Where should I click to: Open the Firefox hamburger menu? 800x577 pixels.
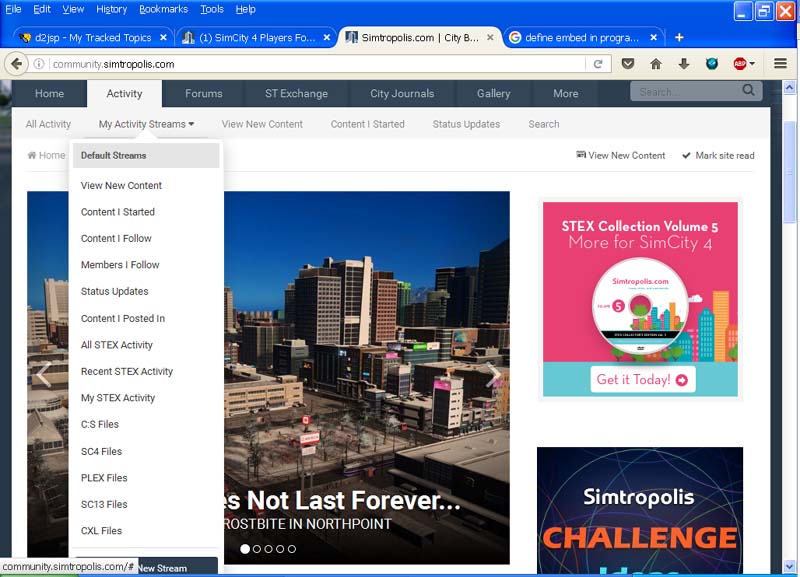(x=780, y=64)
